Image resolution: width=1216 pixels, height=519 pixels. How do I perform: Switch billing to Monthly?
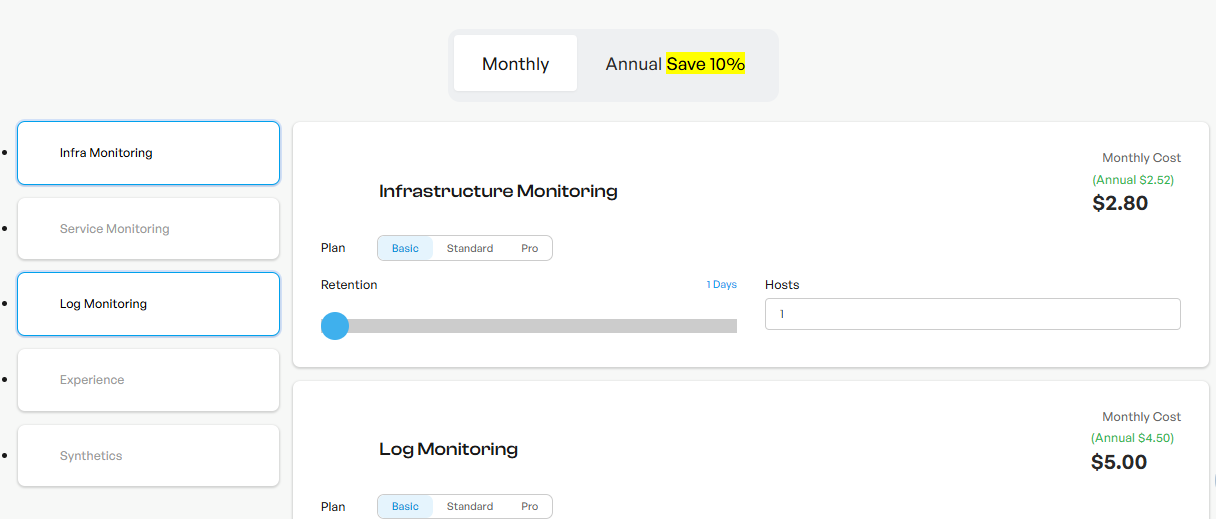pyautogui.click(x=515, y=63)
